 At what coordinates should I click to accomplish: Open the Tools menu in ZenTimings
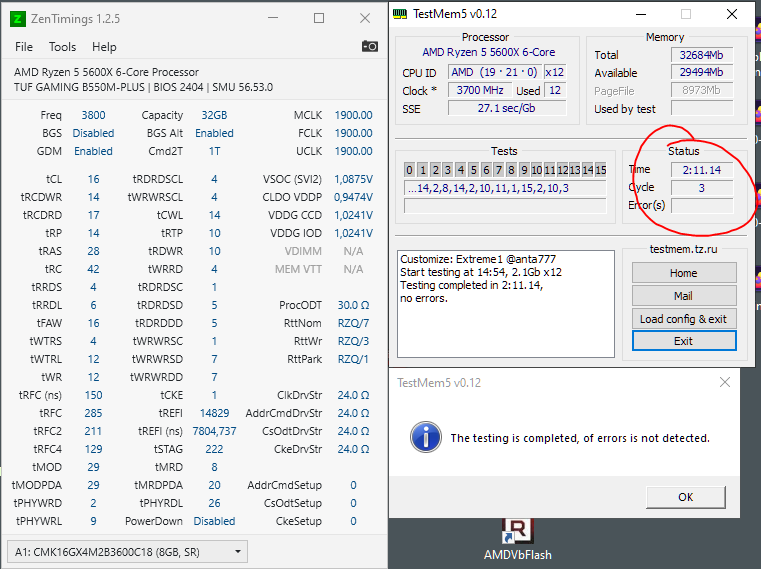(63, 47)
